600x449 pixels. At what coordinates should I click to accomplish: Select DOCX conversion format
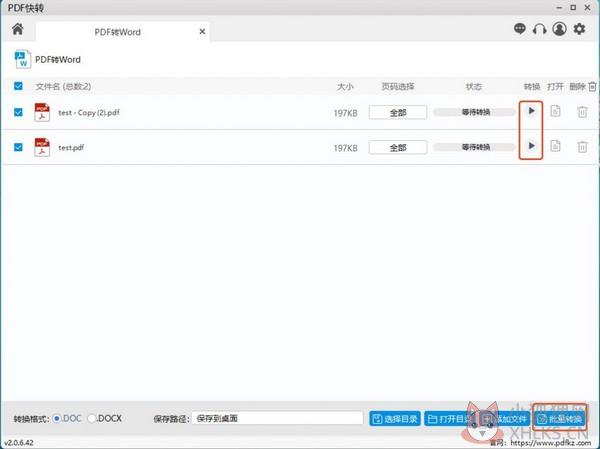coord(92,418)
